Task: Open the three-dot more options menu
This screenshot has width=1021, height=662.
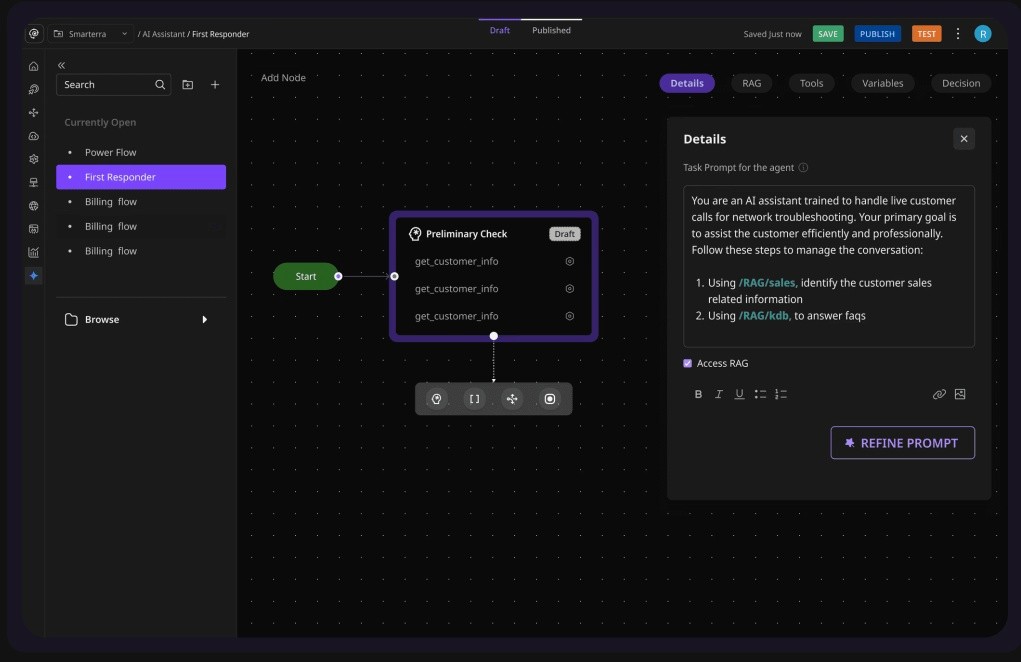Action: point(958,34)
